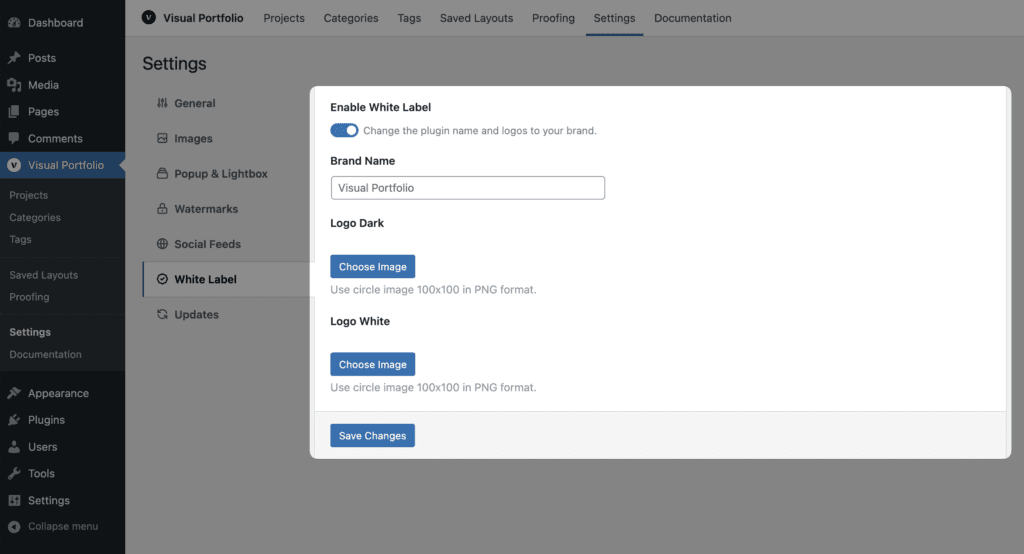The image size is (1024, 554).
Task: Click the Social Feeds globe icon
Action: click(x=162, y=244)
